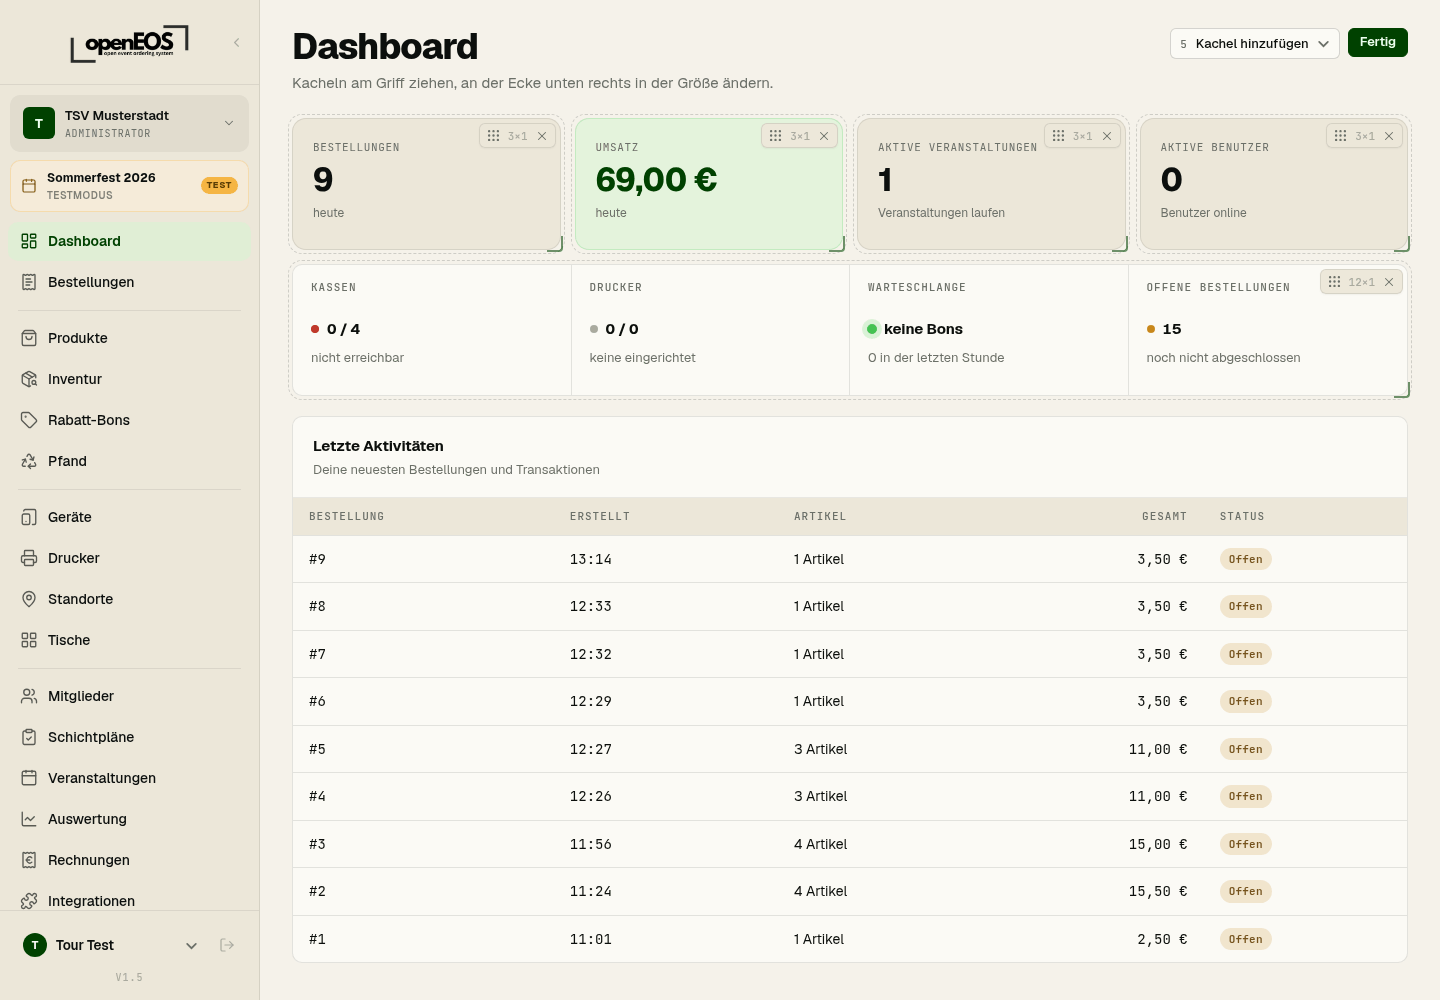The height and width of the screenshot is (1000, 1440).
Task: Click the Offen status of order #9
Action: click(x=1245, y=559)
